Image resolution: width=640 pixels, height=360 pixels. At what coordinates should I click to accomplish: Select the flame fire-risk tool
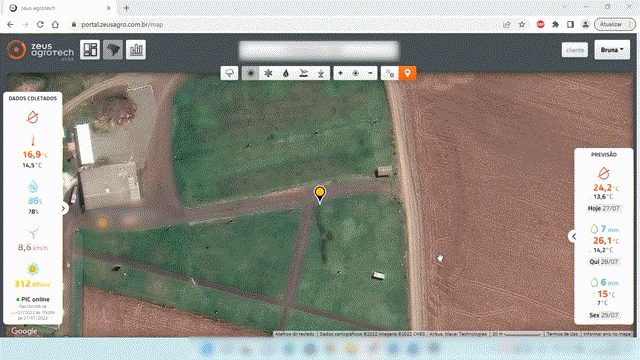pyautogui.click(x=286, y=73)
